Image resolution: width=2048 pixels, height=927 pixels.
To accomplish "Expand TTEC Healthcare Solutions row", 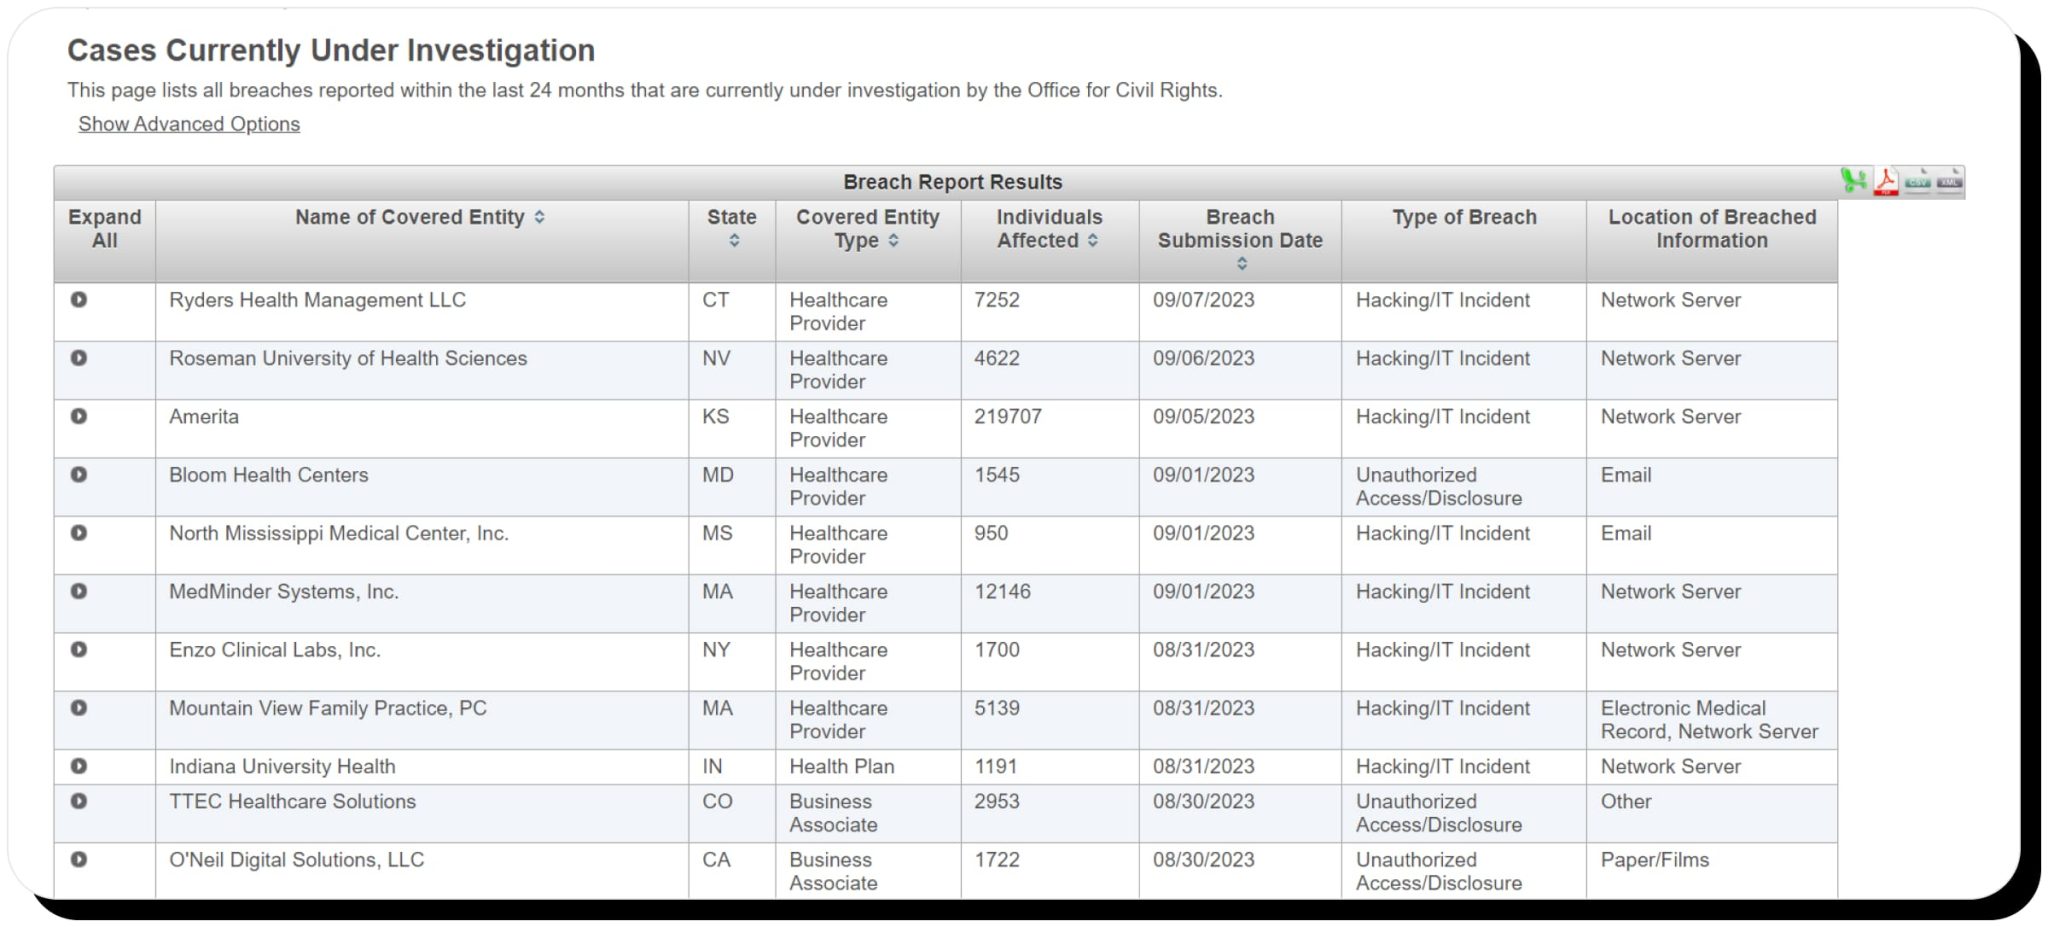I will point(79,801).
